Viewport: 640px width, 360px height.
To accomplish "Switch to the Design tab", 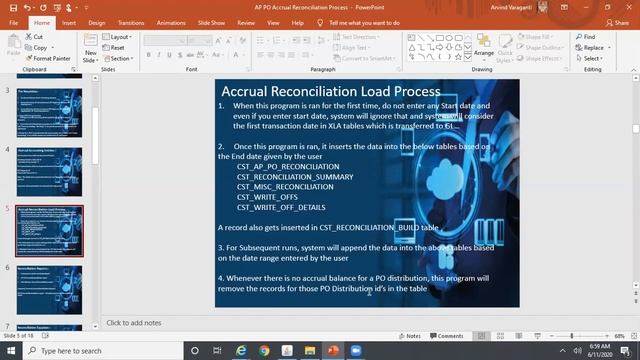I will click(x=97, y=23).
